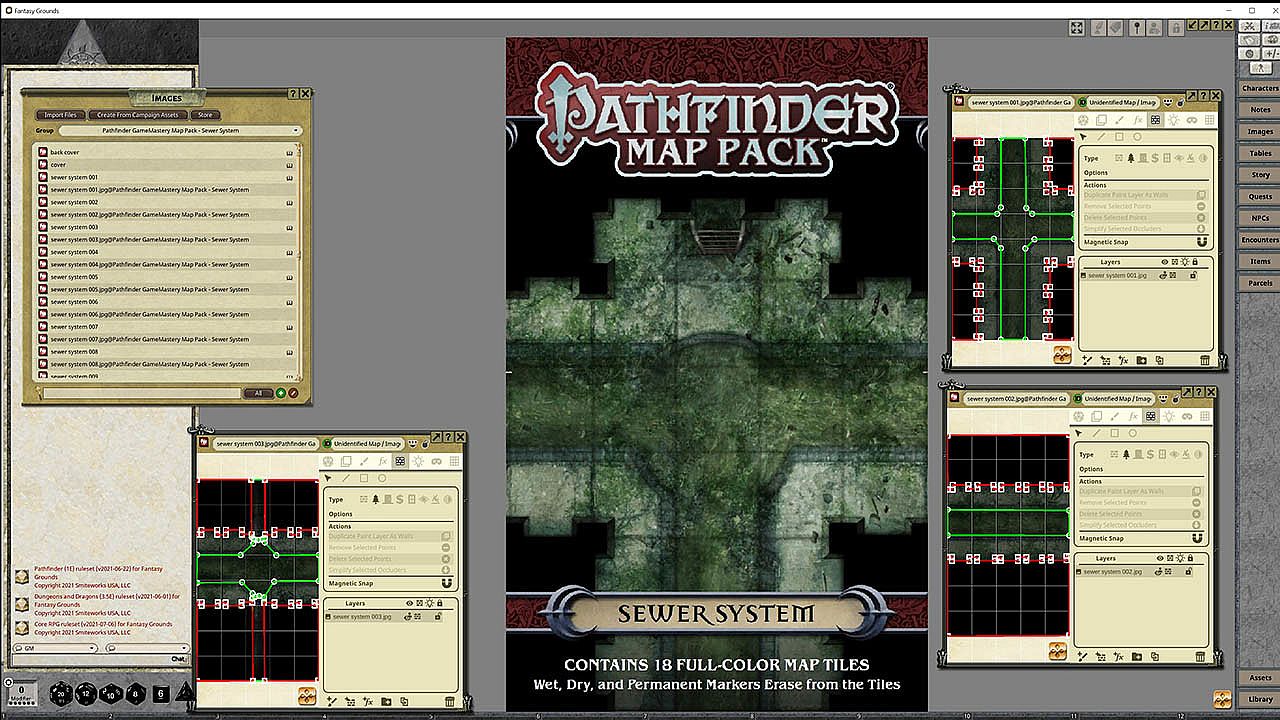
Task: Select the pointer tool in sewer system 002 window
Action: [x=1078, y=433]
